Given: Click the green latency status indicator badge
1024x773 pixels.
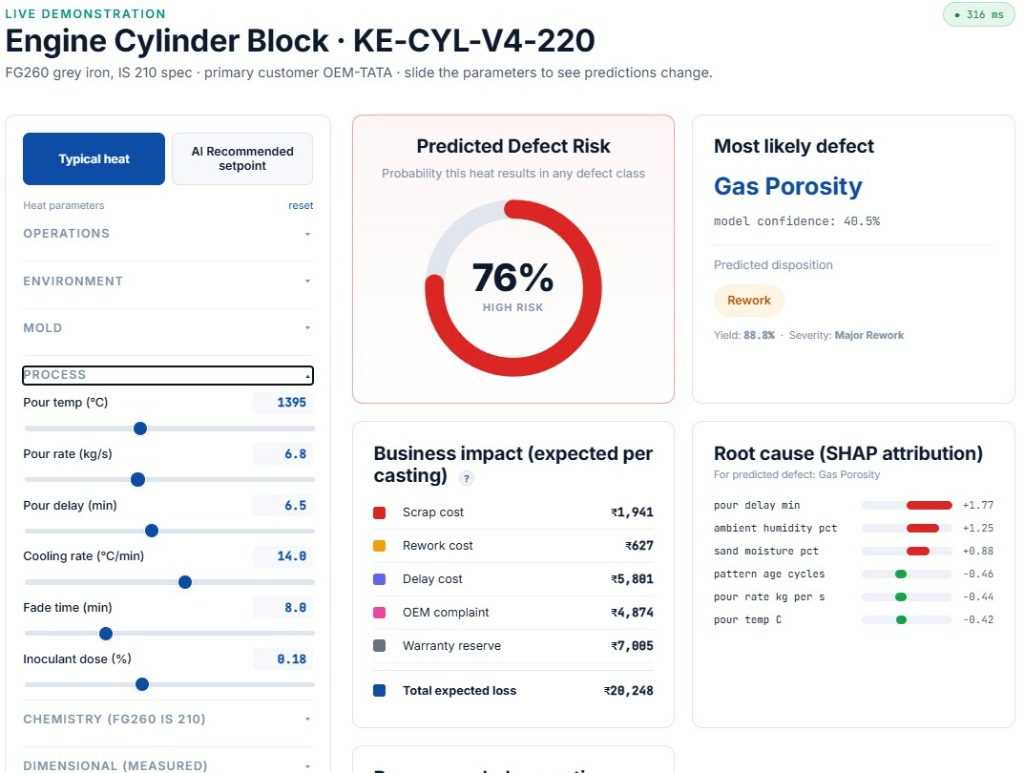Looking at the screenshot, I should tap(978, 14).
